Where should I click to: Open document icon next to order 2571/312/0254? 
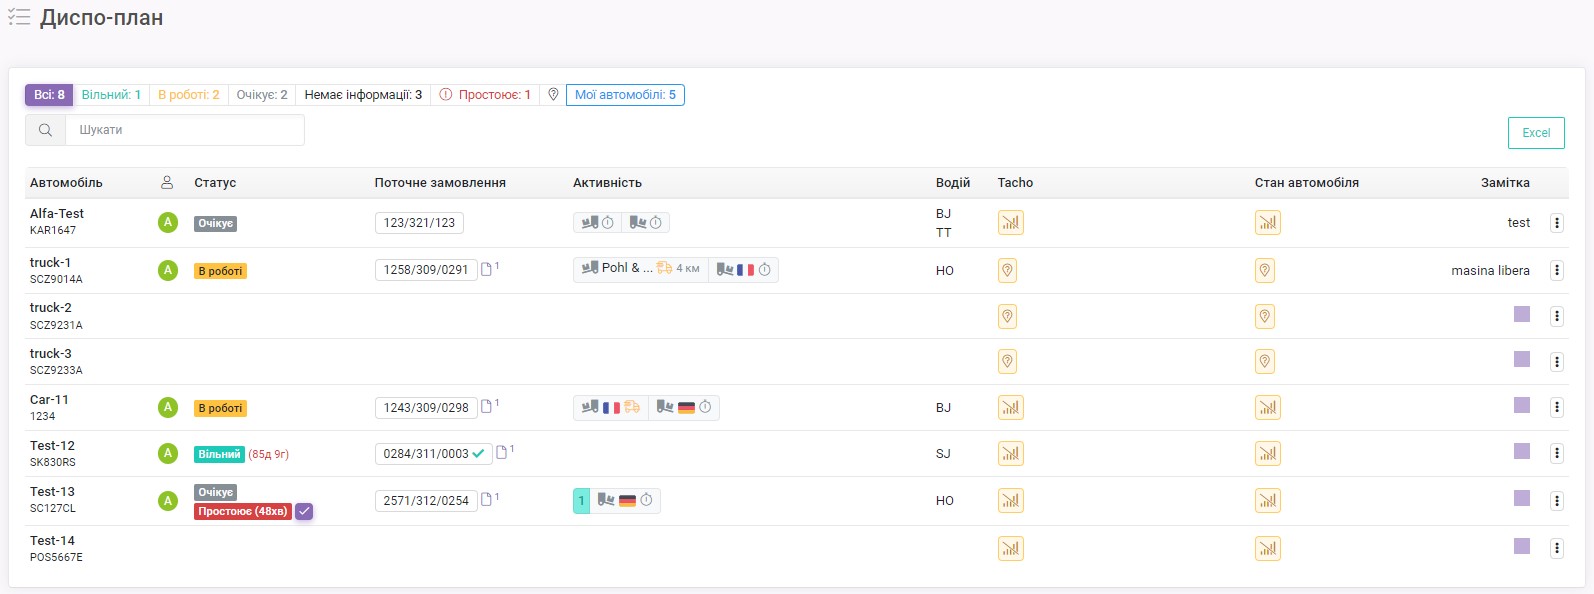click(x=487, y=500)
